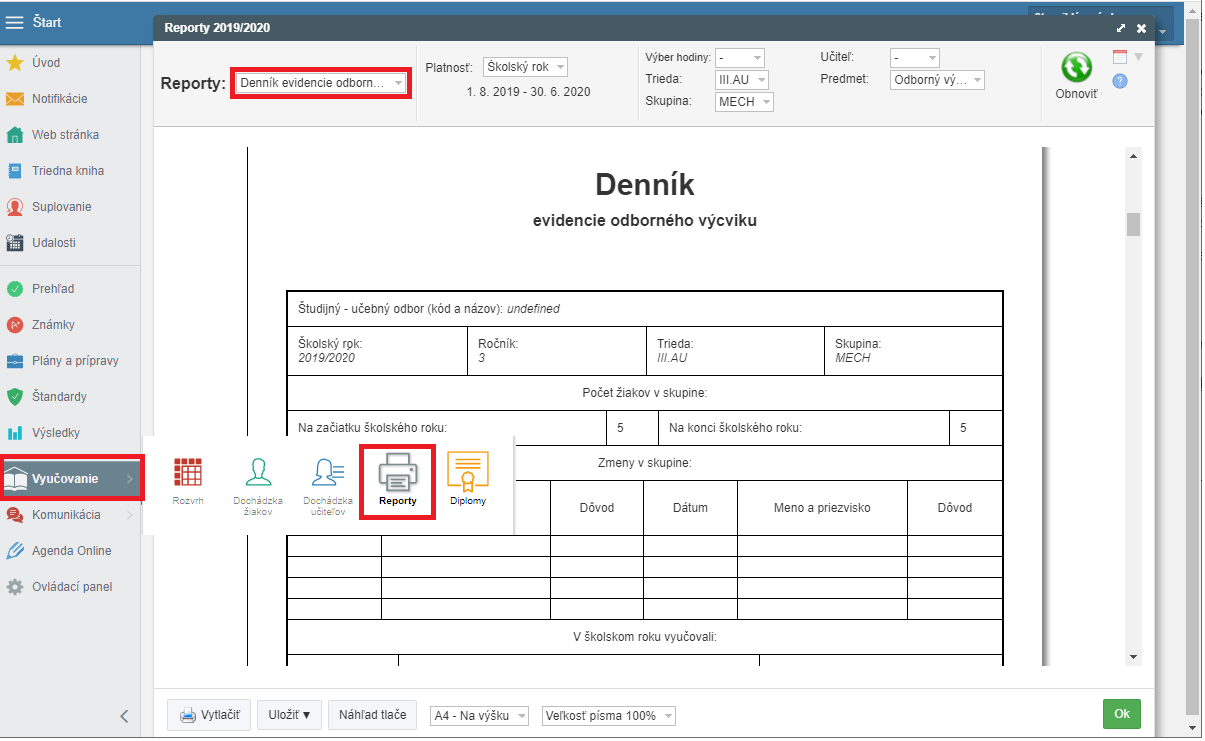This screenshot has width=1205, height=741.
Task: Open Dochádzka učiteľov icon
Action: coord(328,473)
